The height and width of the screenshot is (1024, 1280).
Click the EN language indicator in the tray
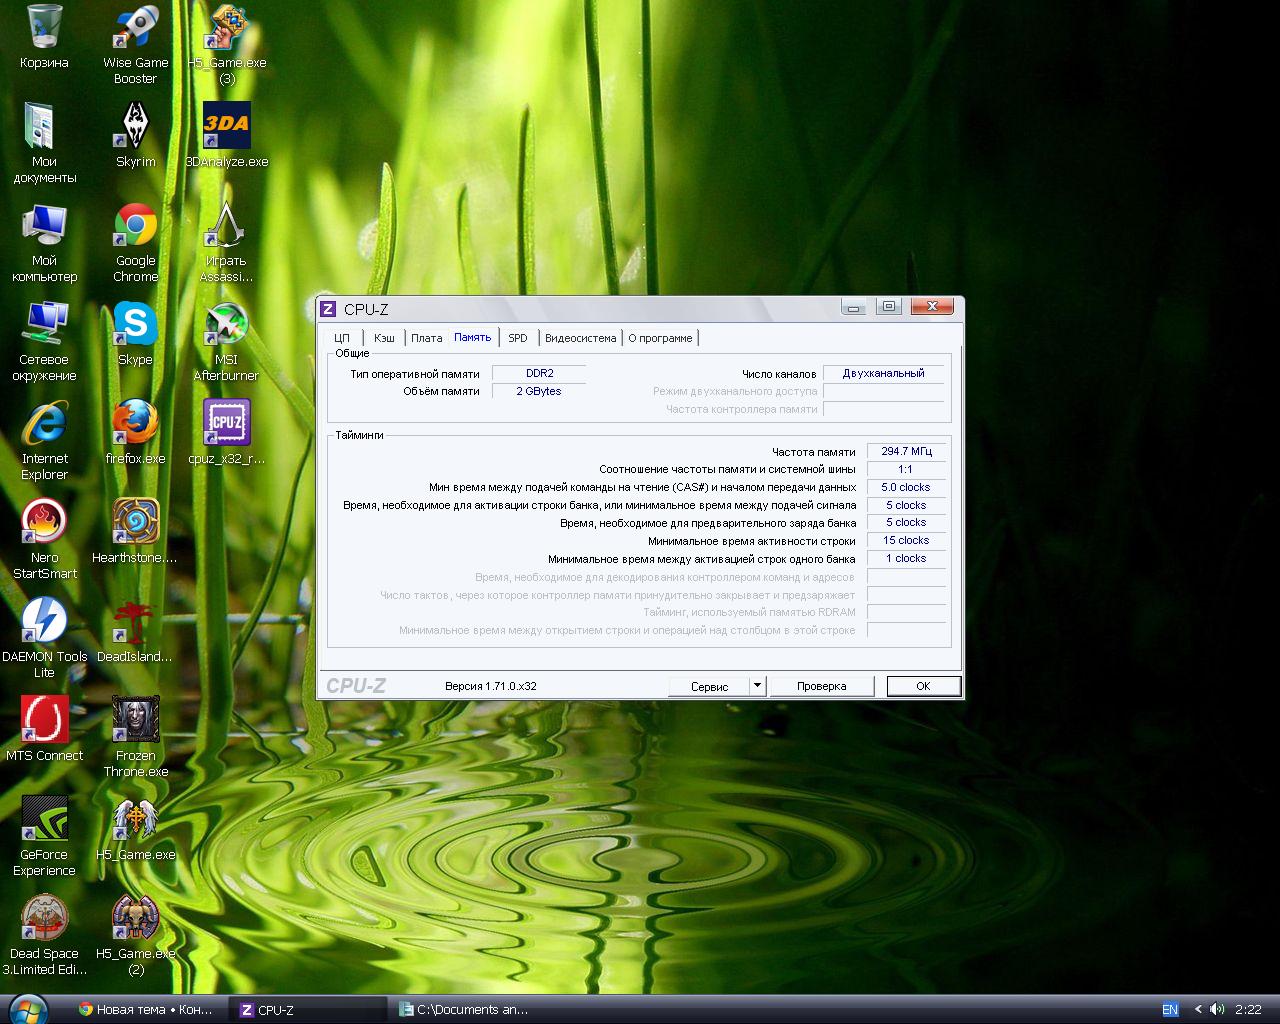[x=1169, y=1009]
